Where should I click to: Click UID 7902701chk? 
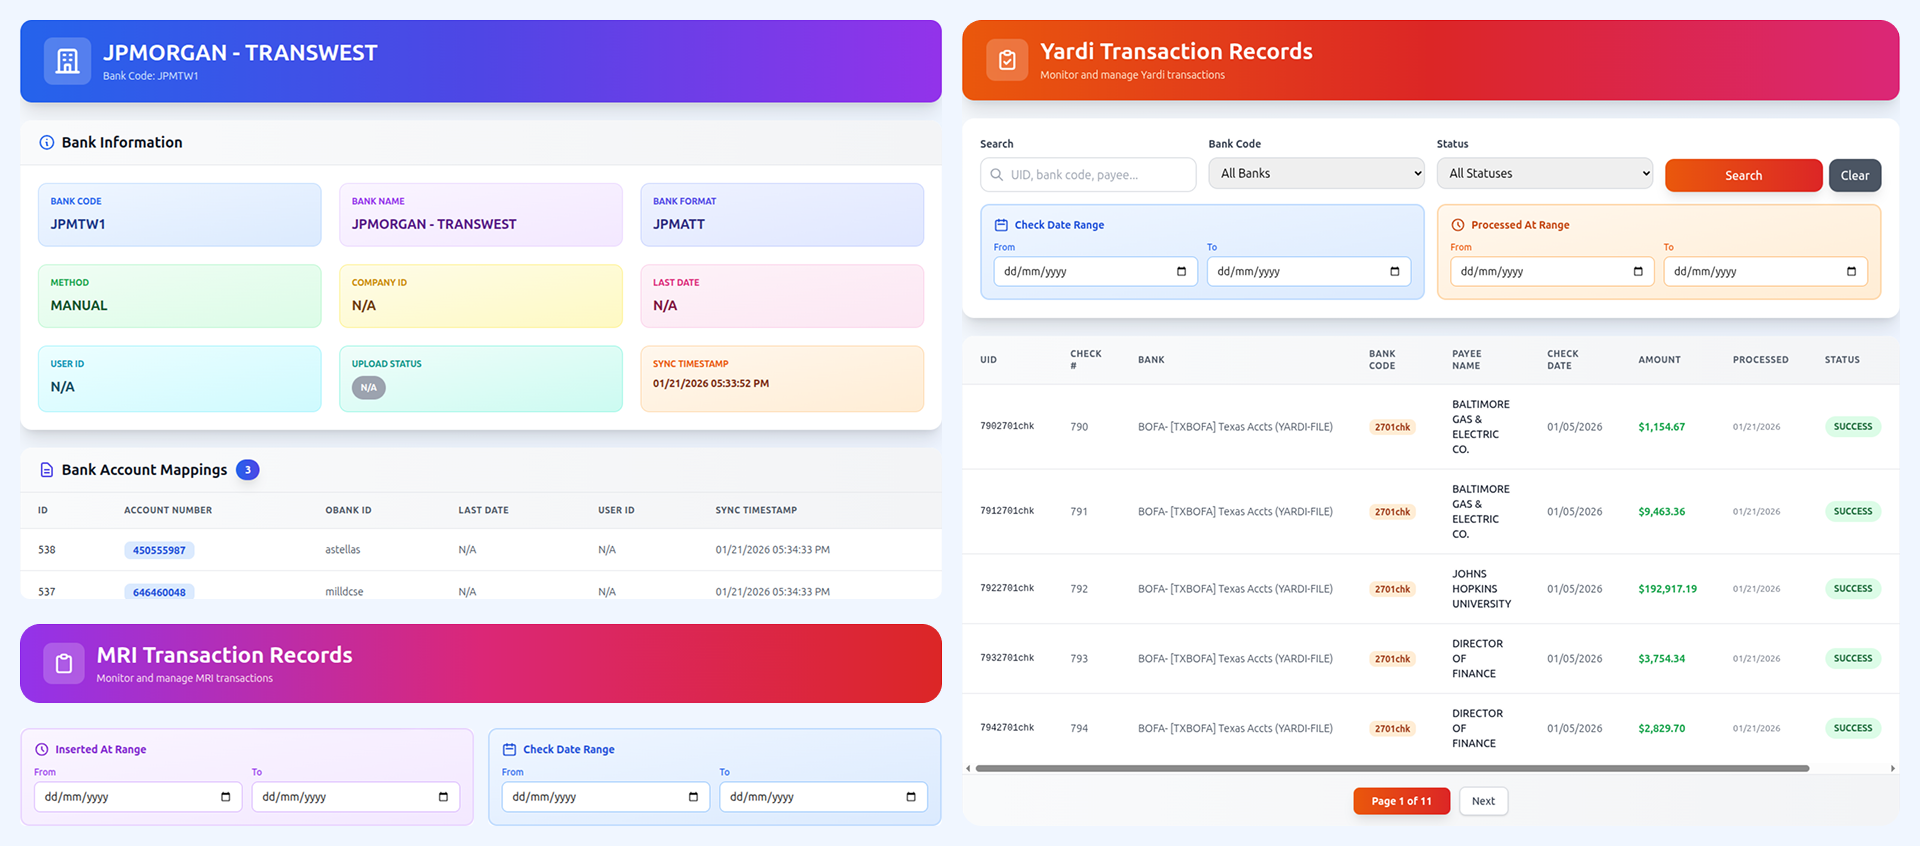click(1007, 426)
